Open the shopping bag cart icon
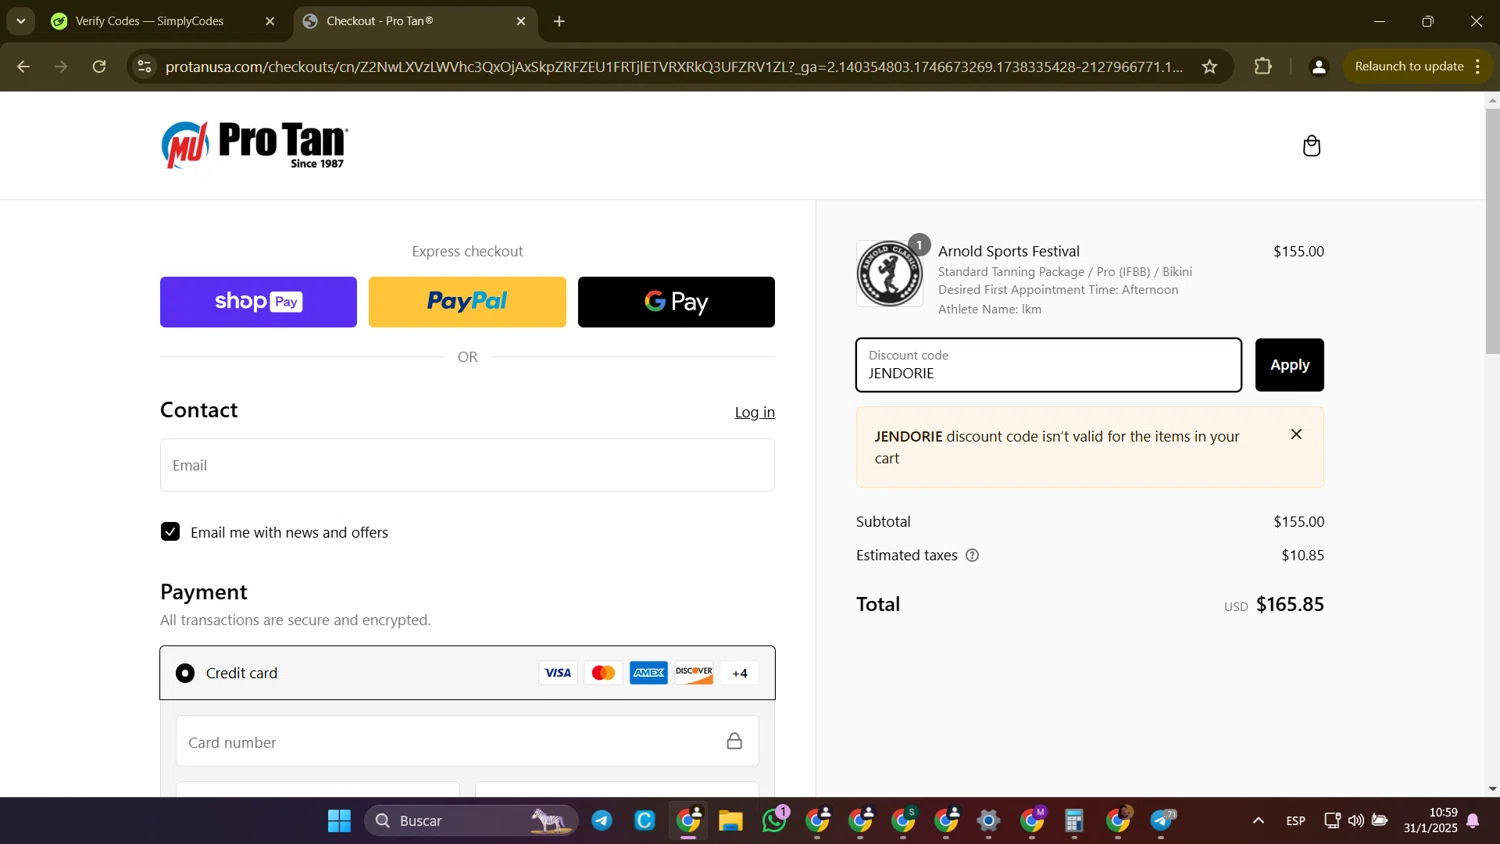 1311,146
